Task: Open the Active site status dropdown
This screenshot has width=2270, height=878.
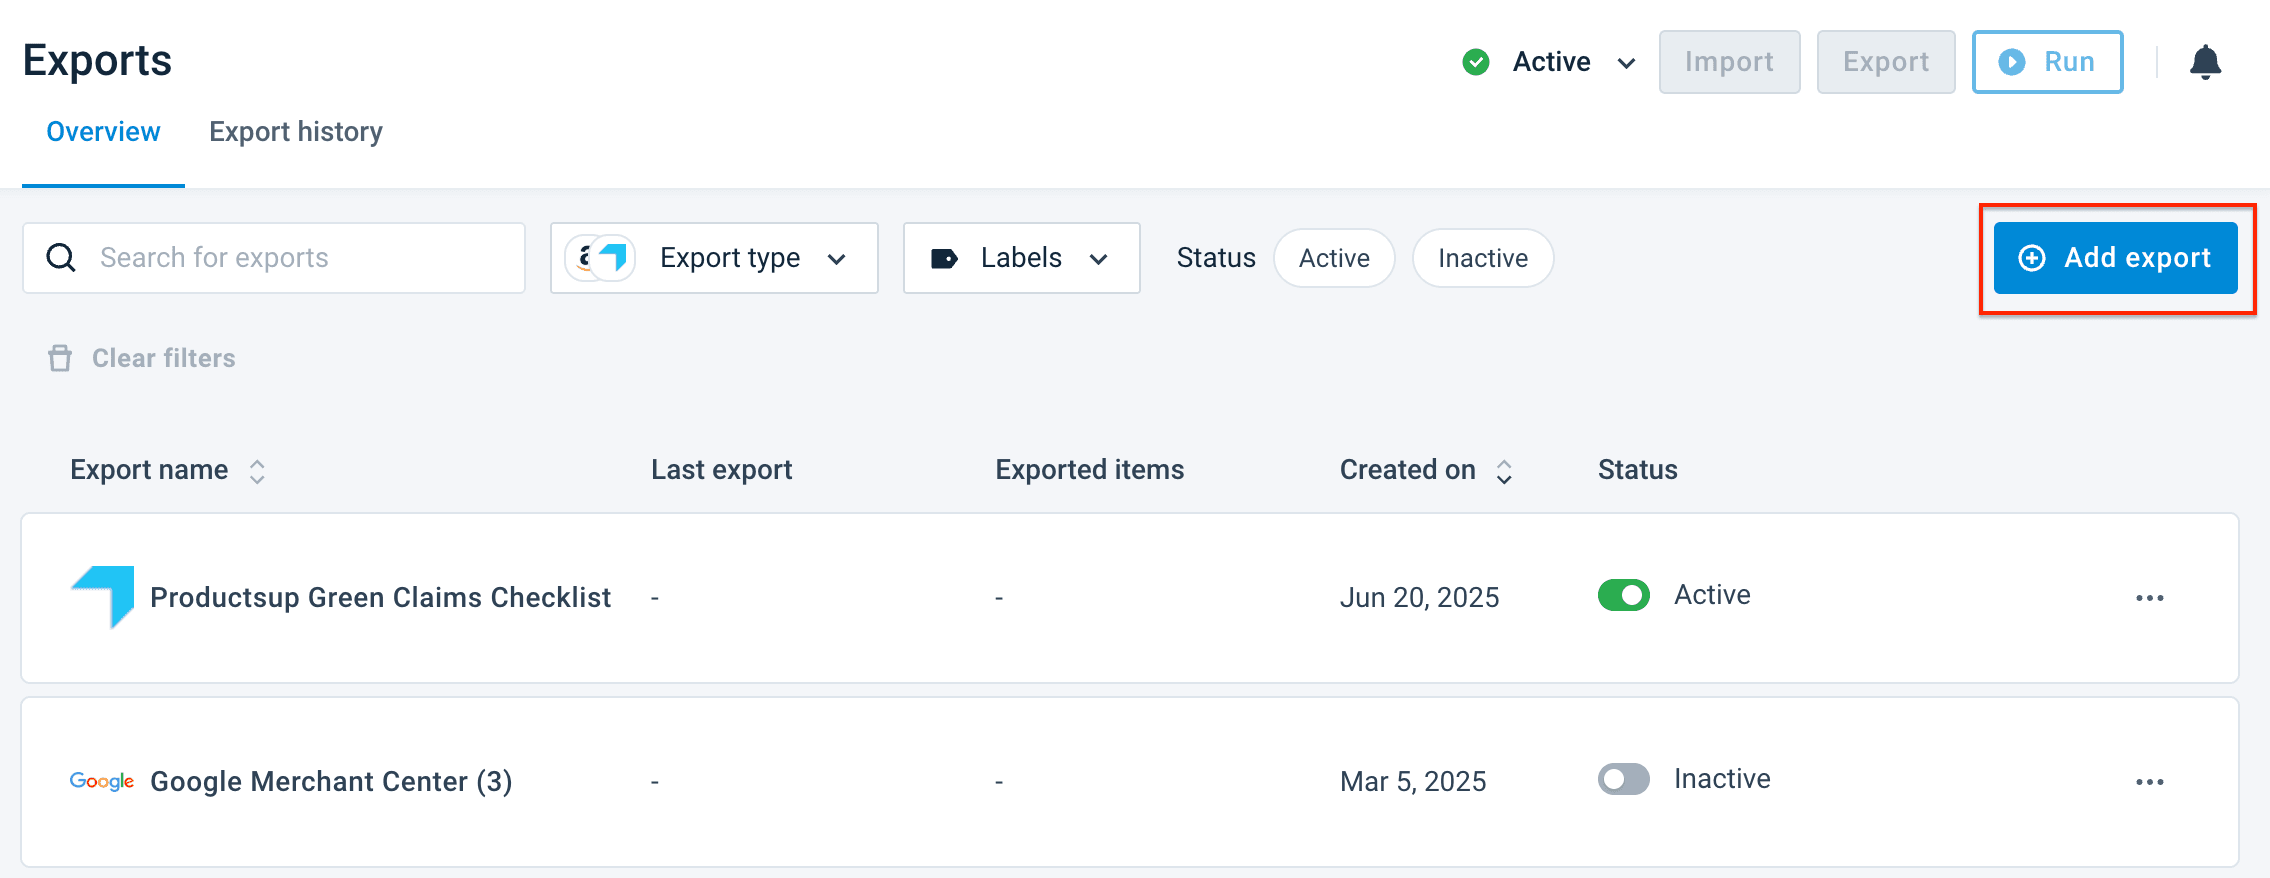Action: tap(1550, 62)
